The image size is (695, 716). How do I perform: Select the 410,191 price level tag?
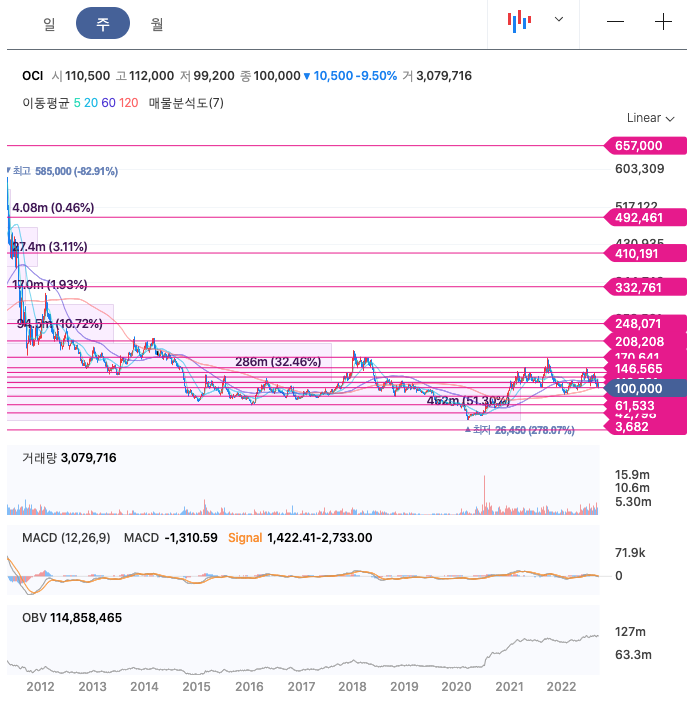point(645,253)
